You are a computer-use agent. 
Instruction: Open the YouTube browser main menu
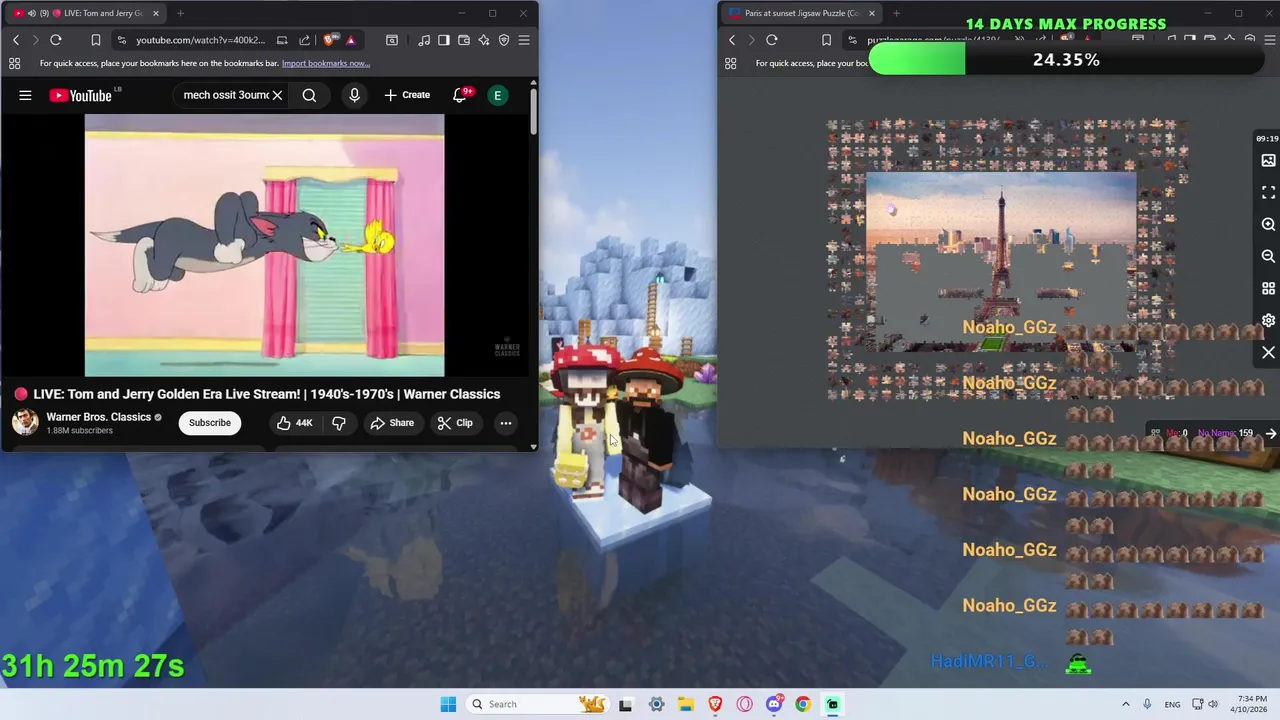(524, 40)
